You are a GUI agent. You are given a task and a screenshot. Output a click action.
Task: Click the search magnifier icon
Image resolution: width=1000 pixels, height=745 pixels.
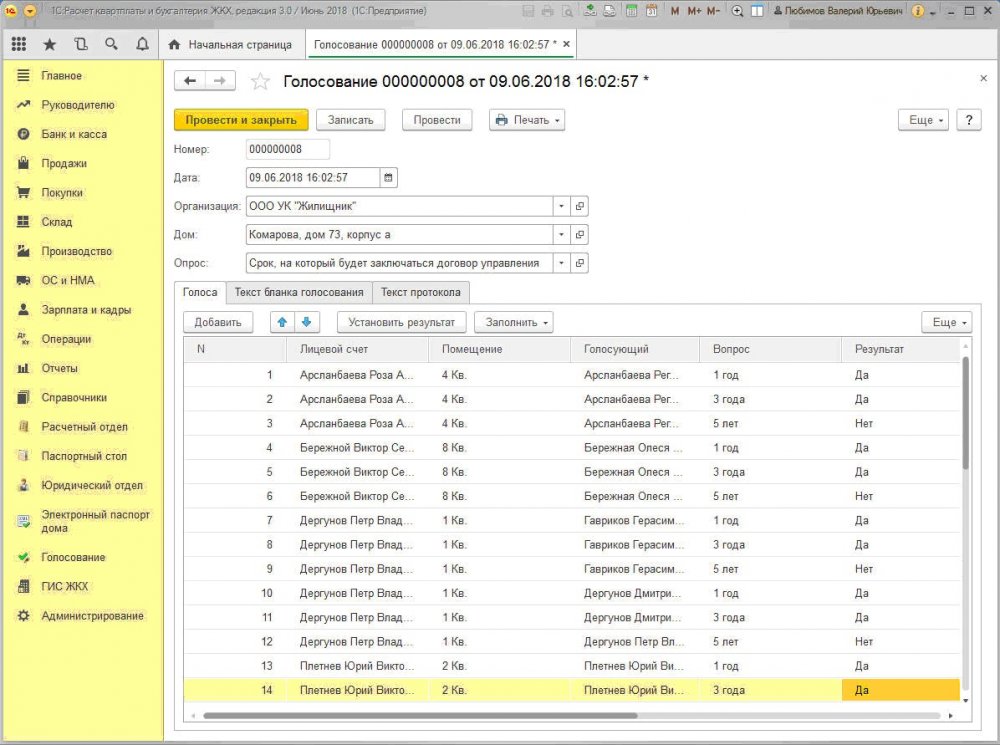coord(112,44)
